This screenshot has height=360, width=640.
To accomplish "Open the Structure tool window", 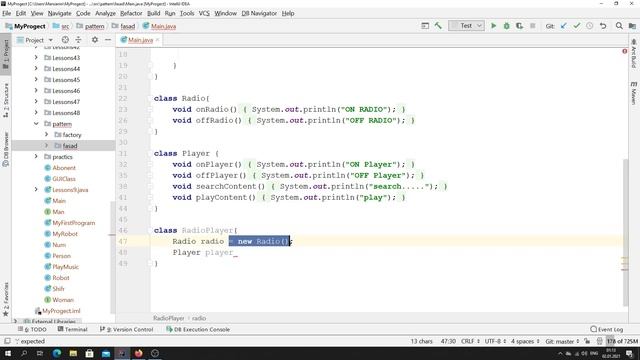I will (x=6, y=100).
